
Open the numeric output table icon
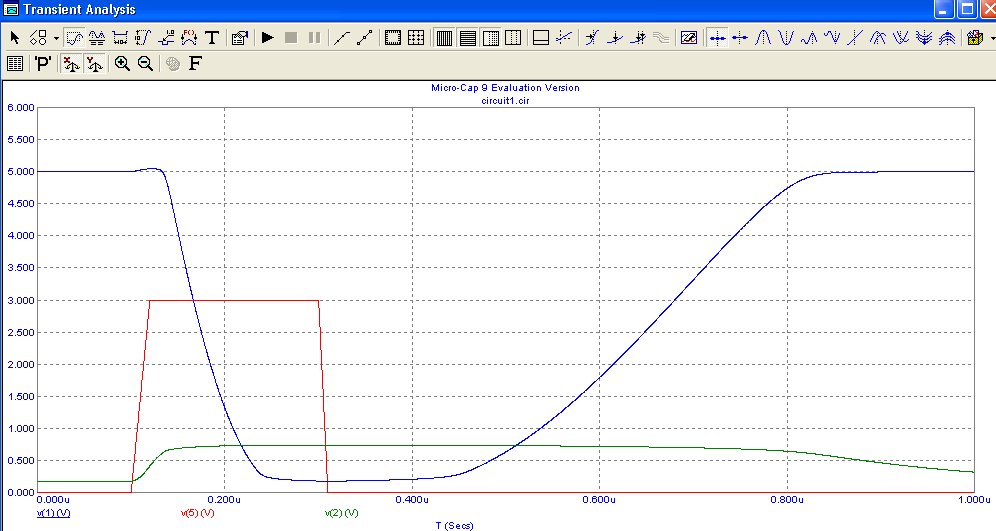coord(15,63)
